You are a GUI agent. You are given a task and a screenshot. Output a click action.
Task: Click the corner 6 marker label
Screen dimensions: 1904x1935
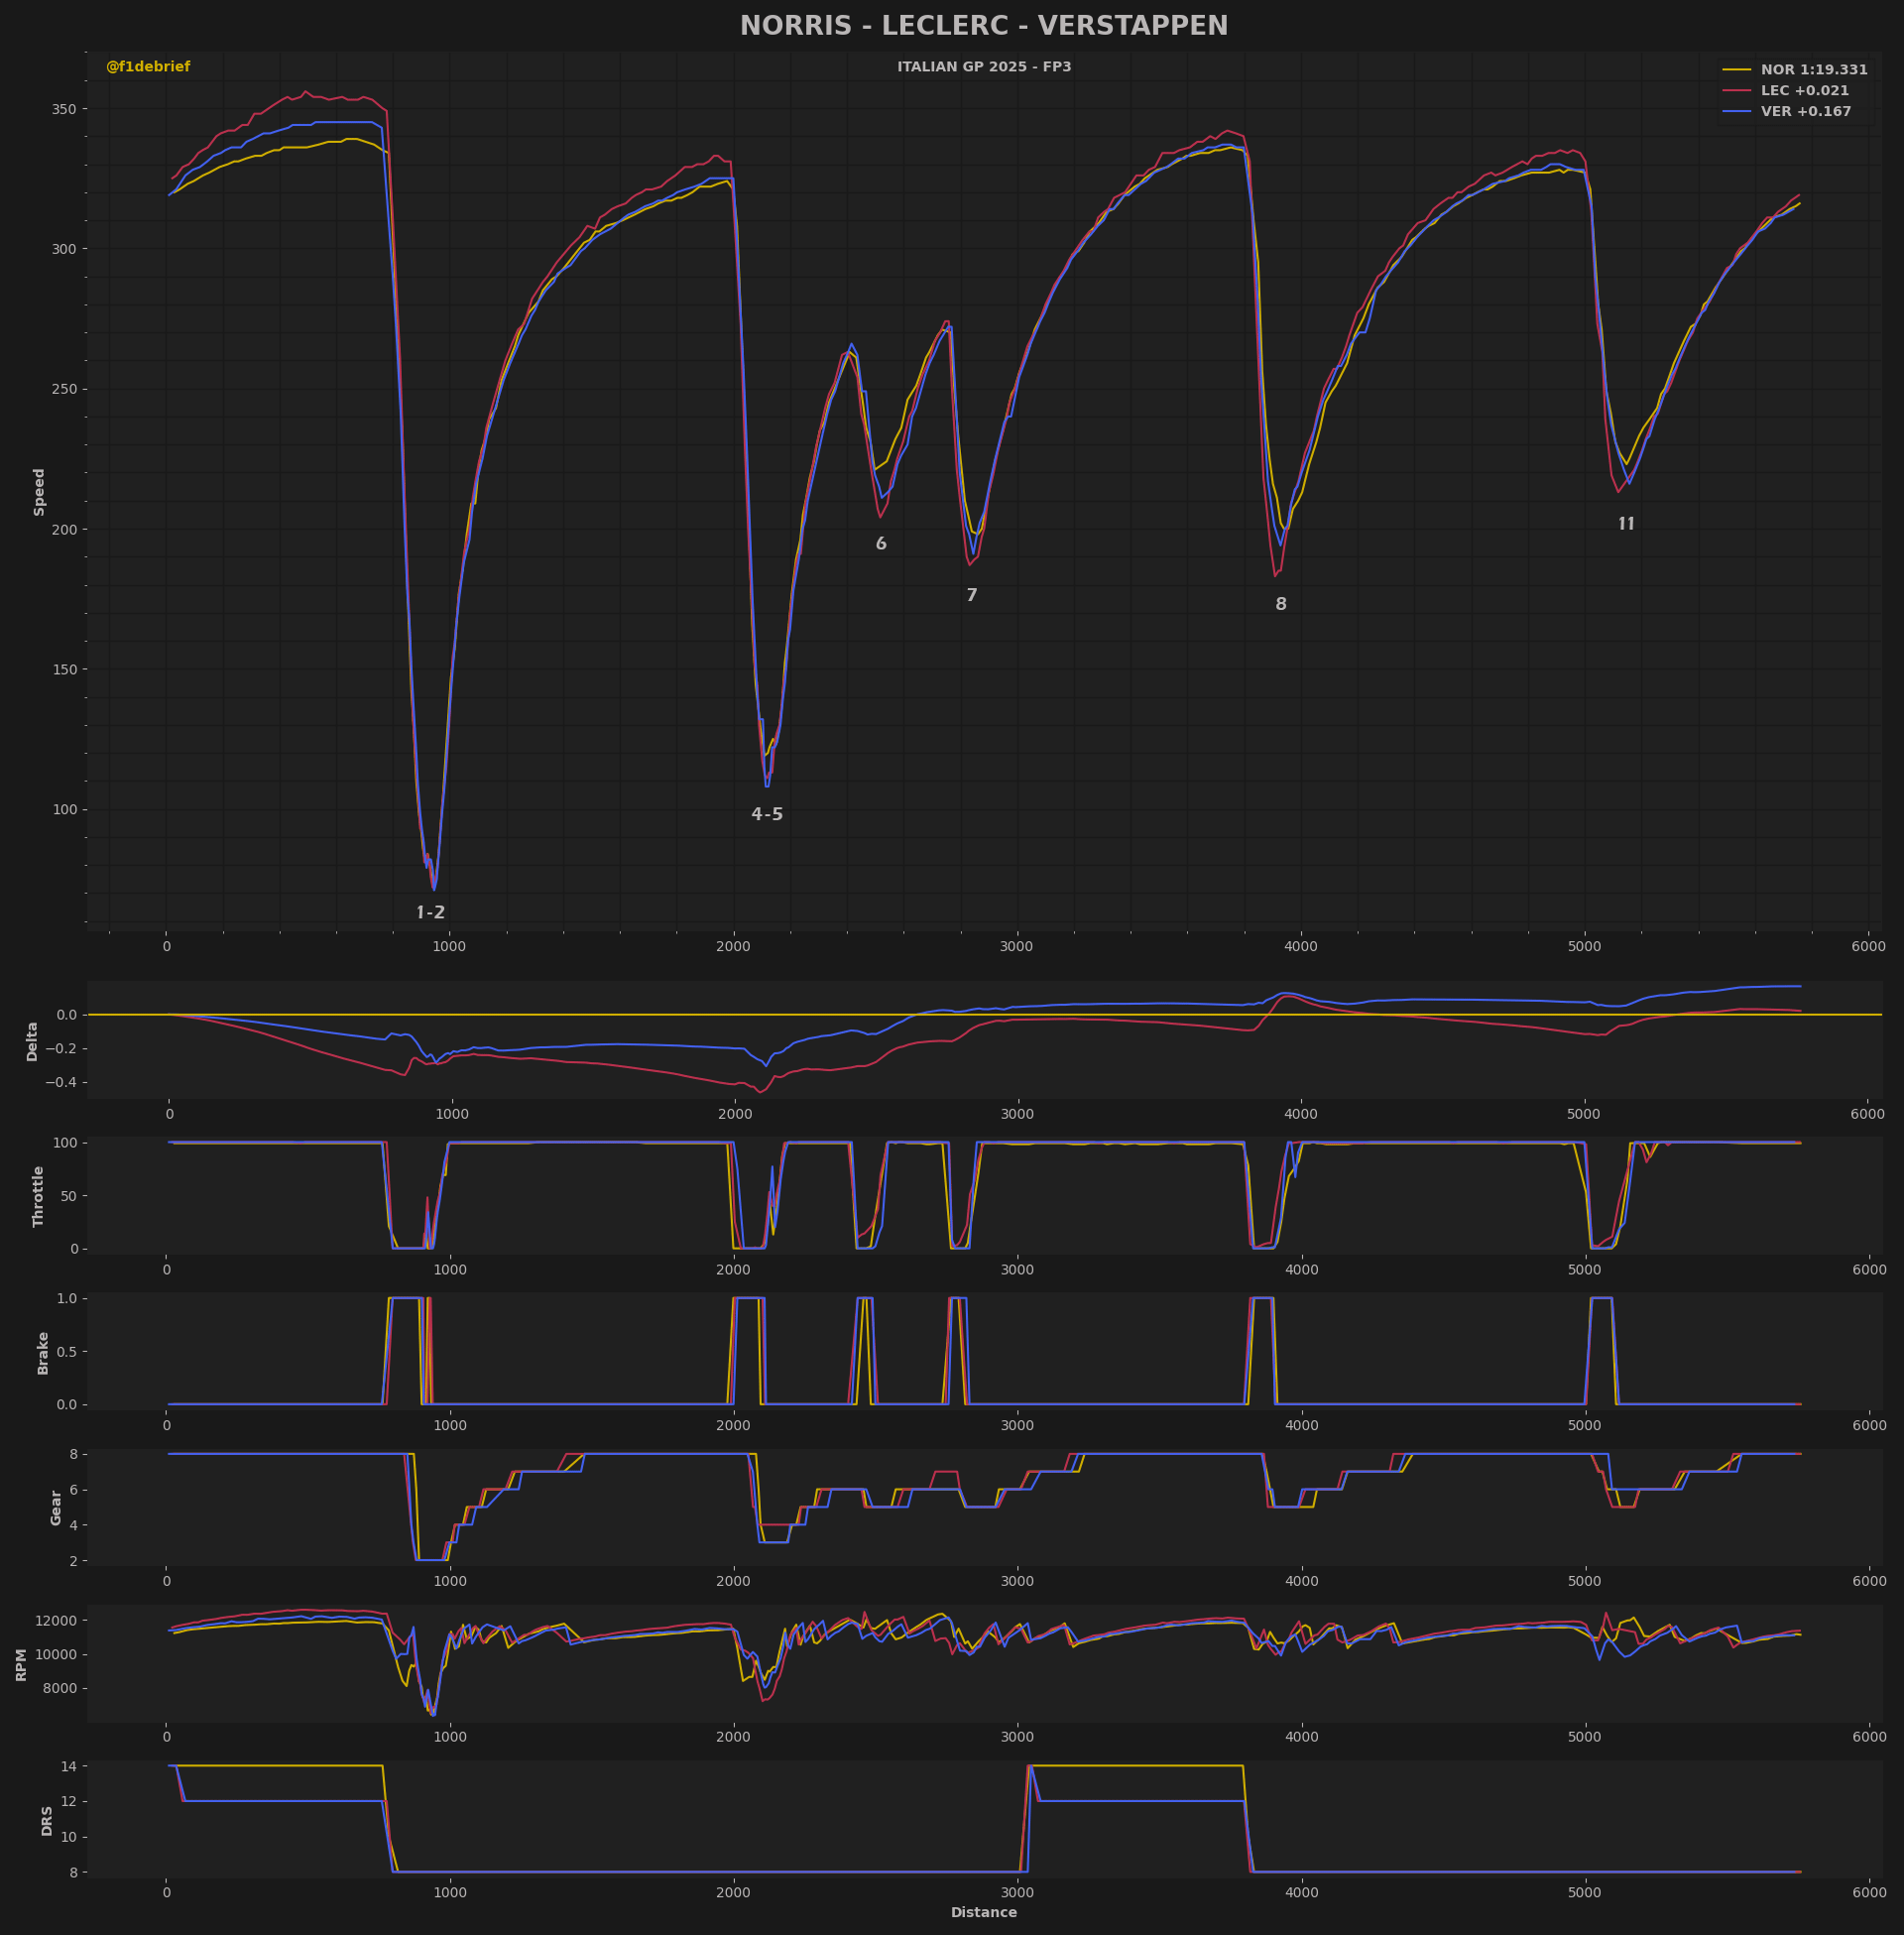[x=881, y=544]
